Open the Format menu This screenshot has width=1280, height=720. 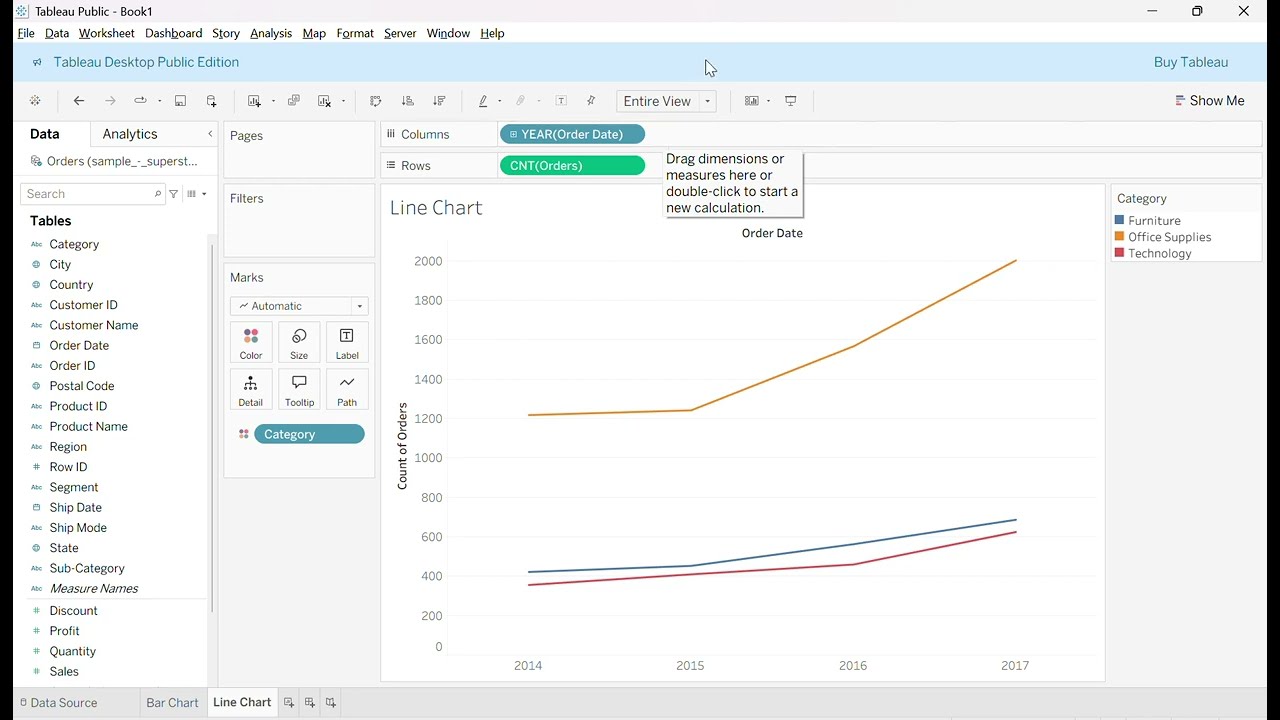[355, 33]
